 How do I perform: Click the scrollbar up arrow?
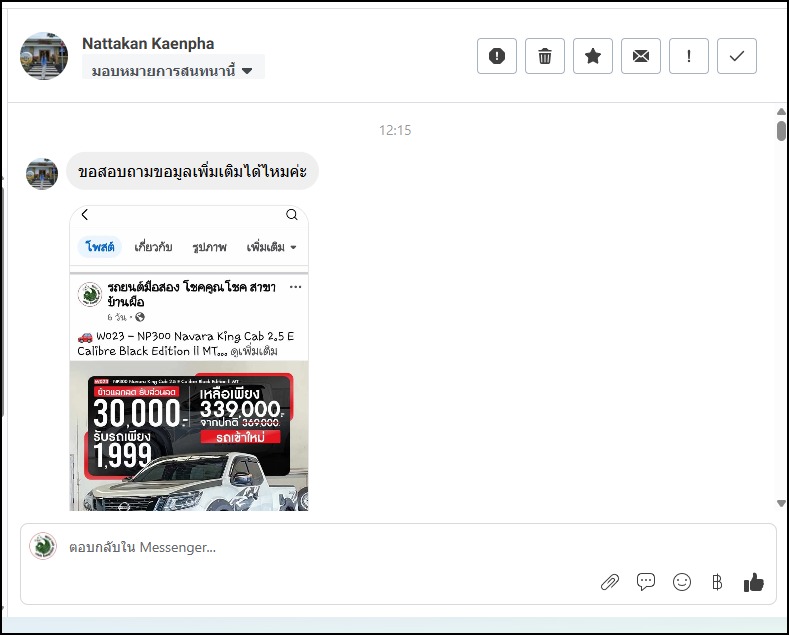click(781, 112)
